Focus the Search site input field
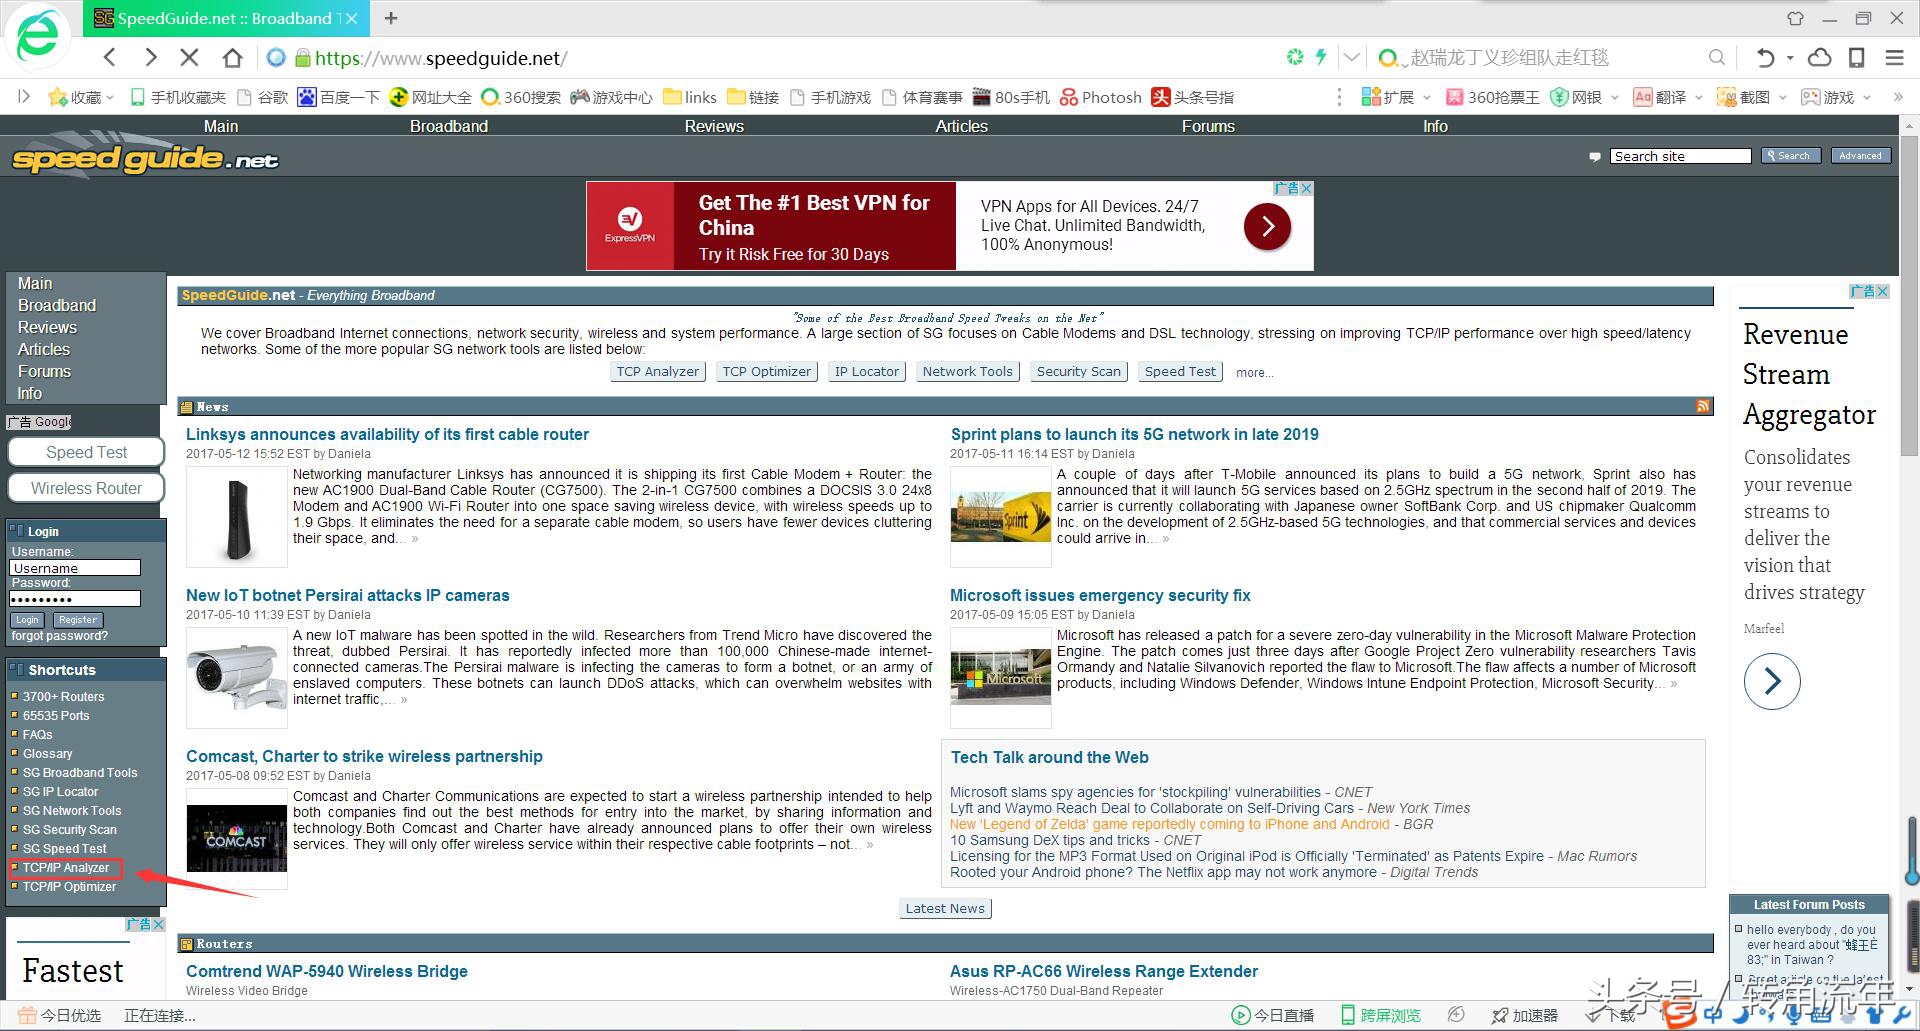Viewport: 1920px width, 1031px height. click(x=1681, y=156)
